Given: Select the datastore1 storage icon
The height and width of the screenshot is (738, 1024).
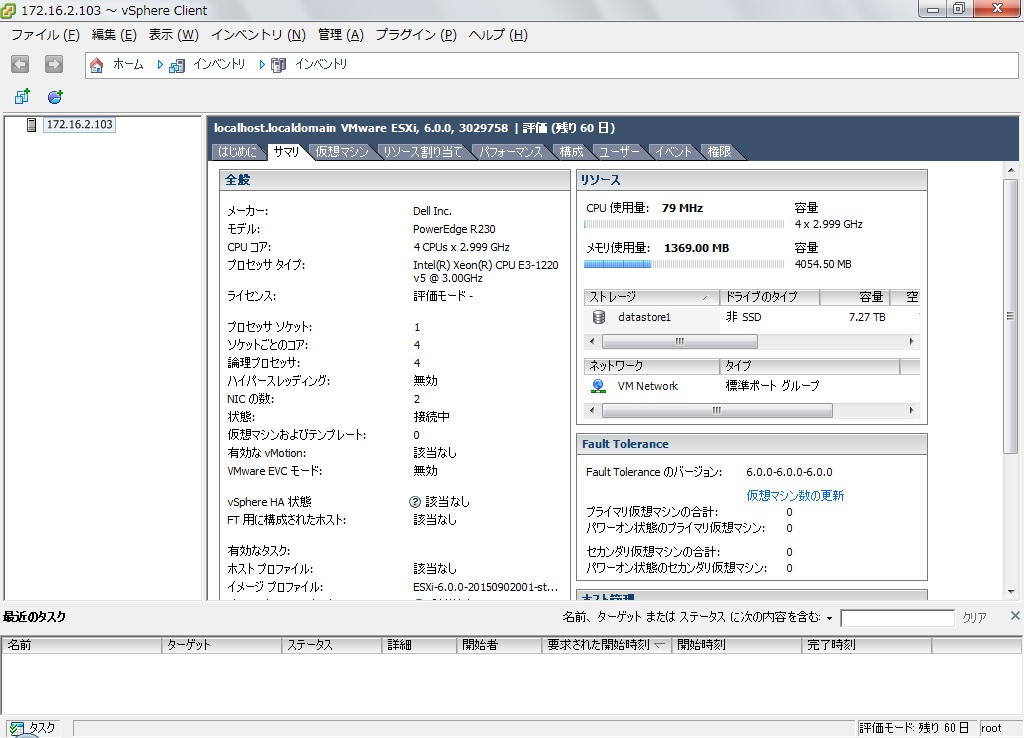Looking at the screenshot, I should [x=599, y=317].
